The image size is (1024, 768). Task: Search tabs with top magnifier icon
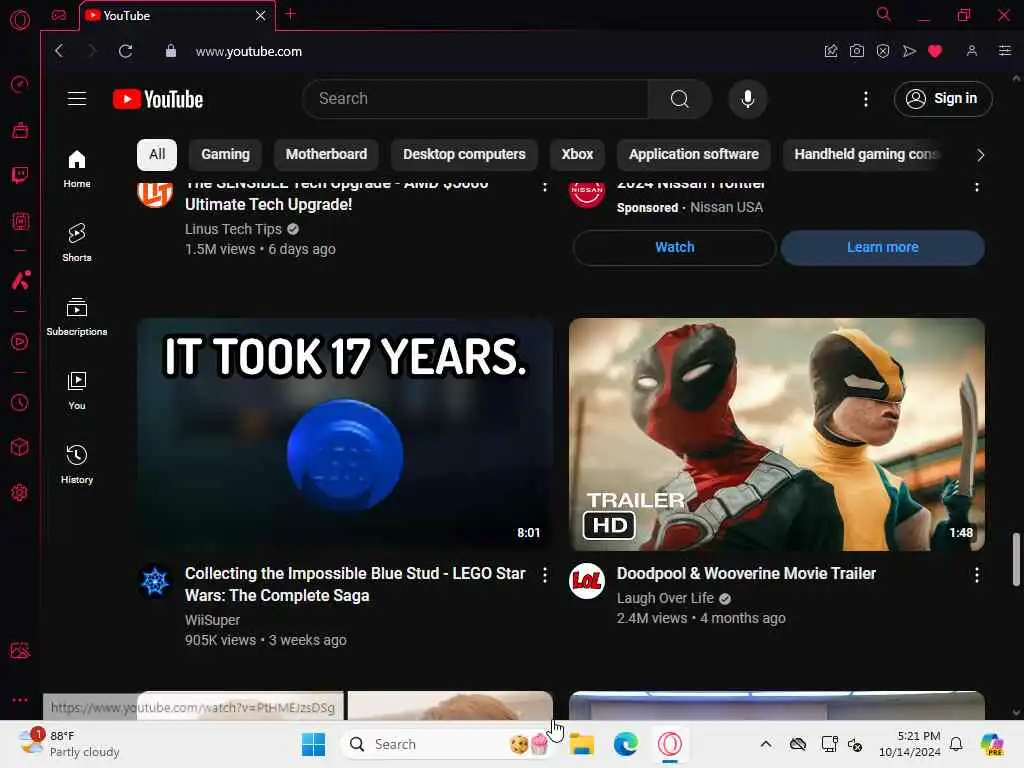point(884,14)
